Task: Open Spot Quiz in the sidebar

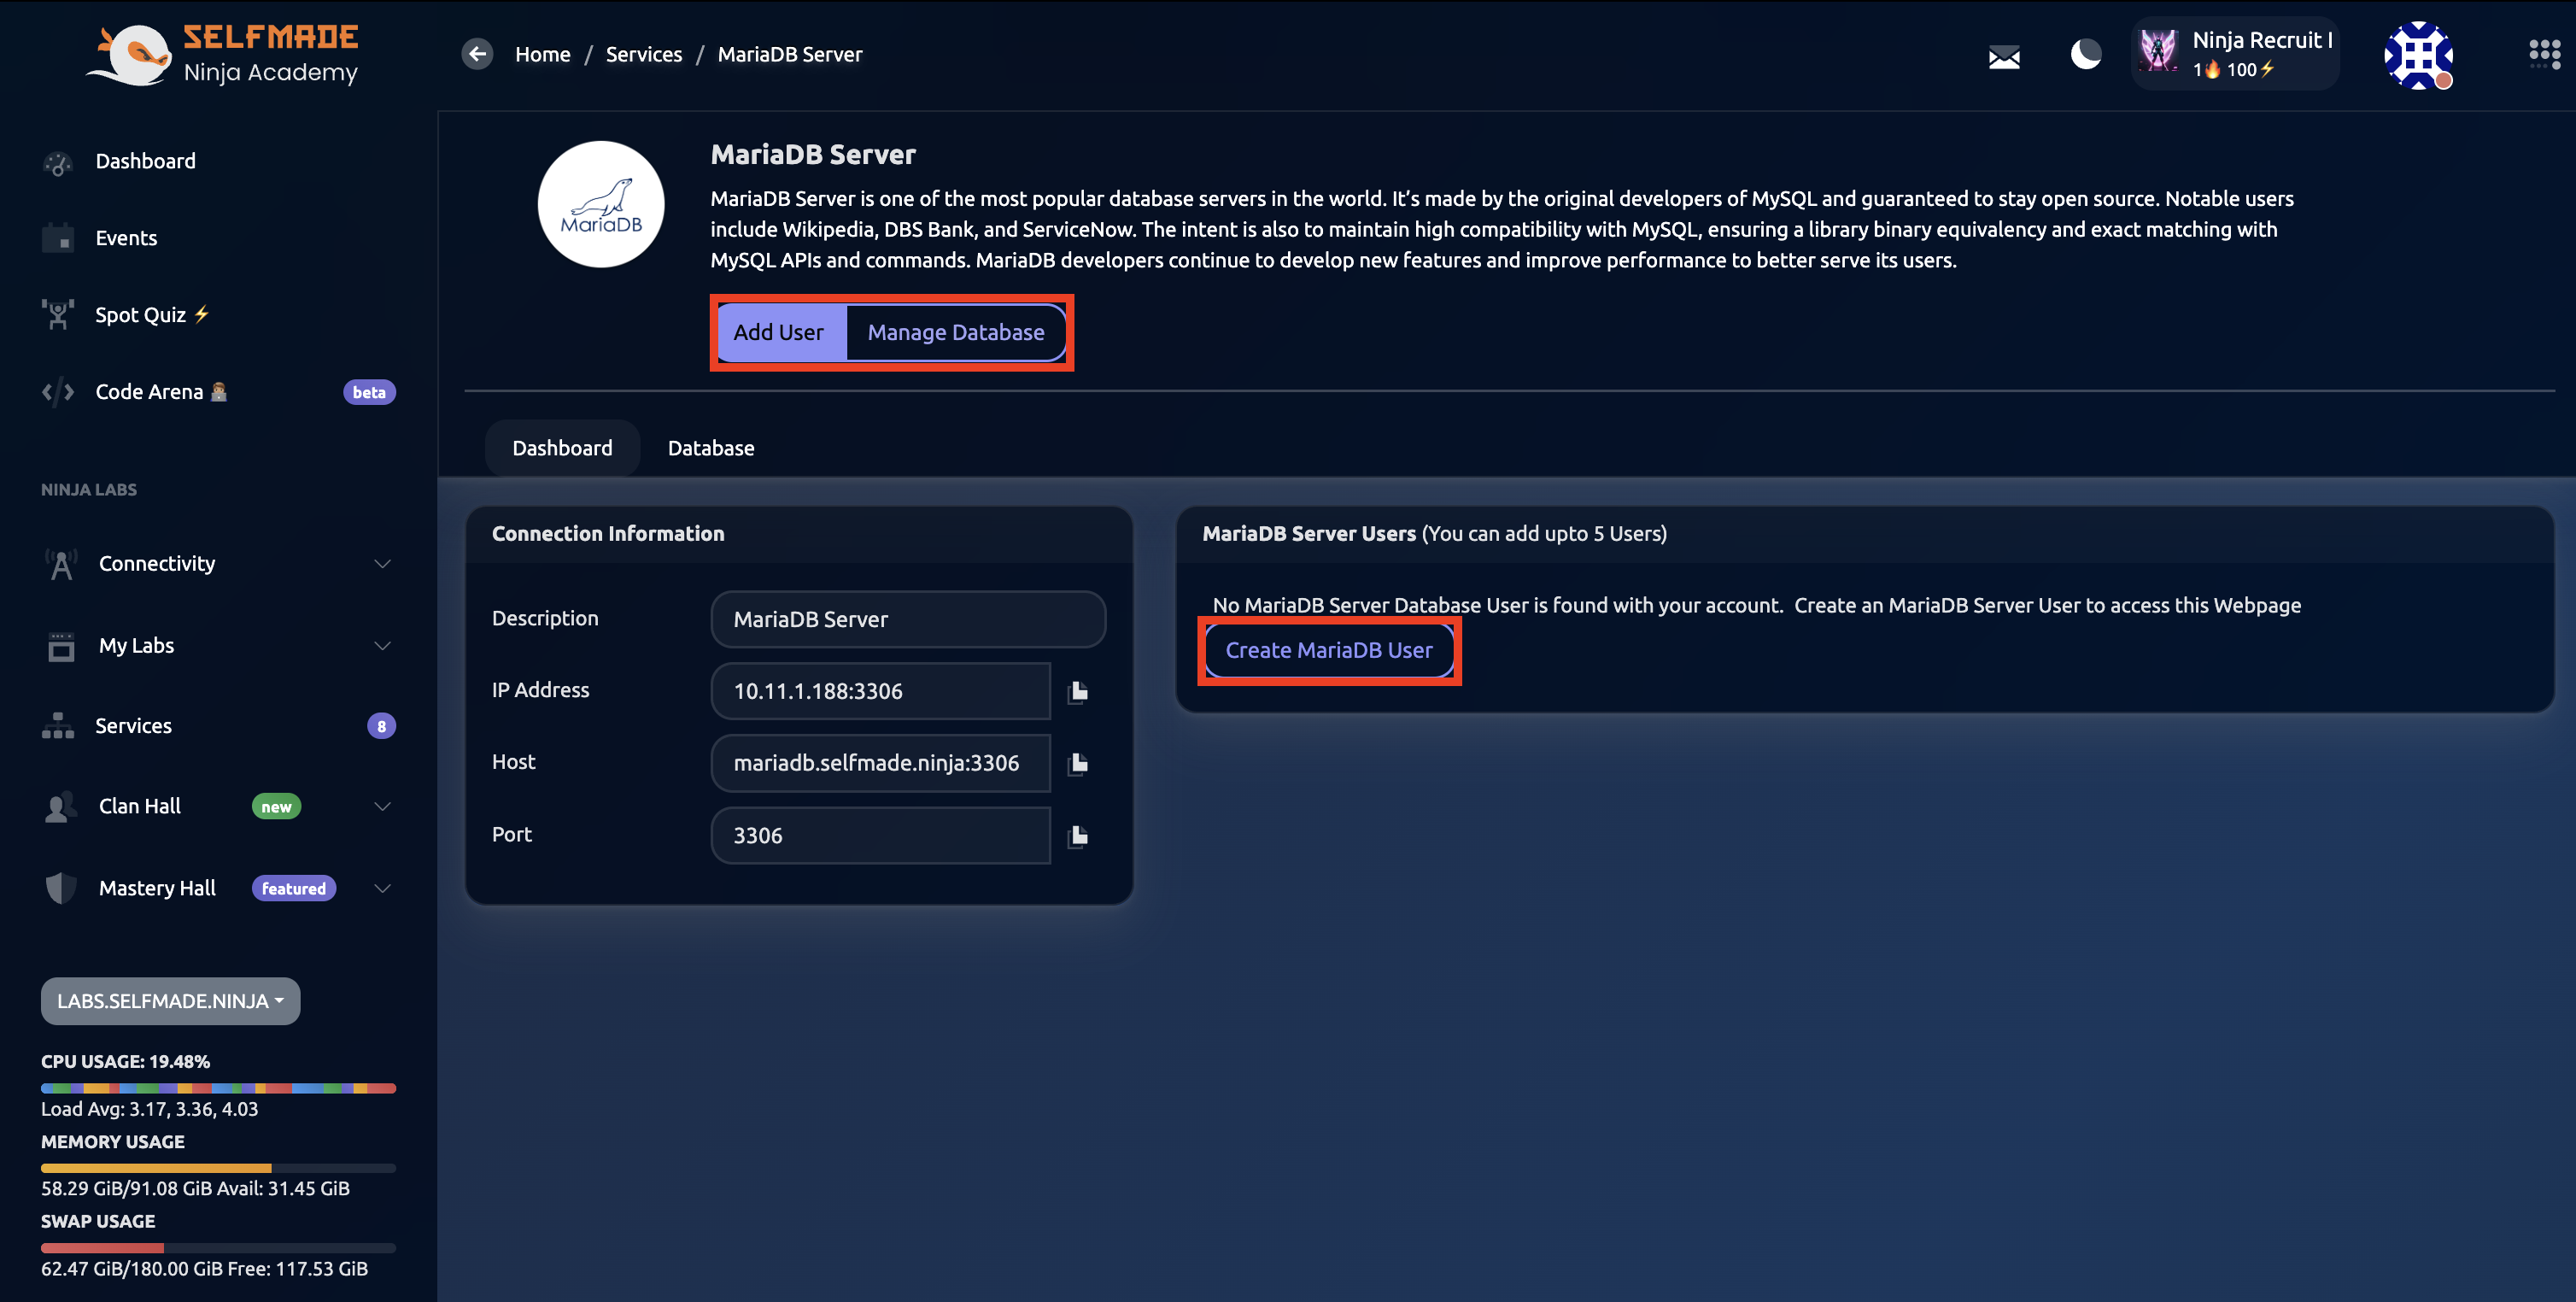Action: point(140,315)
